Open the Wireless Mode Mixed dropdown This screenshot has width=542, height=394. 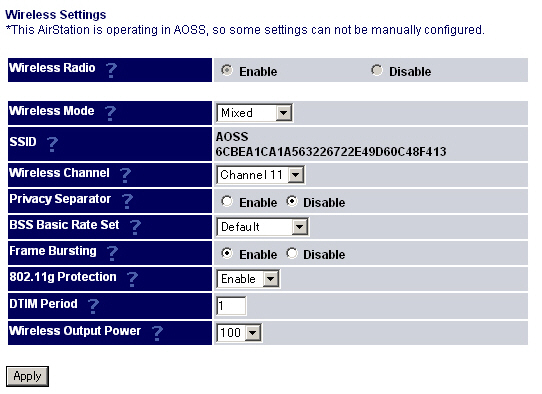point(255,113)
